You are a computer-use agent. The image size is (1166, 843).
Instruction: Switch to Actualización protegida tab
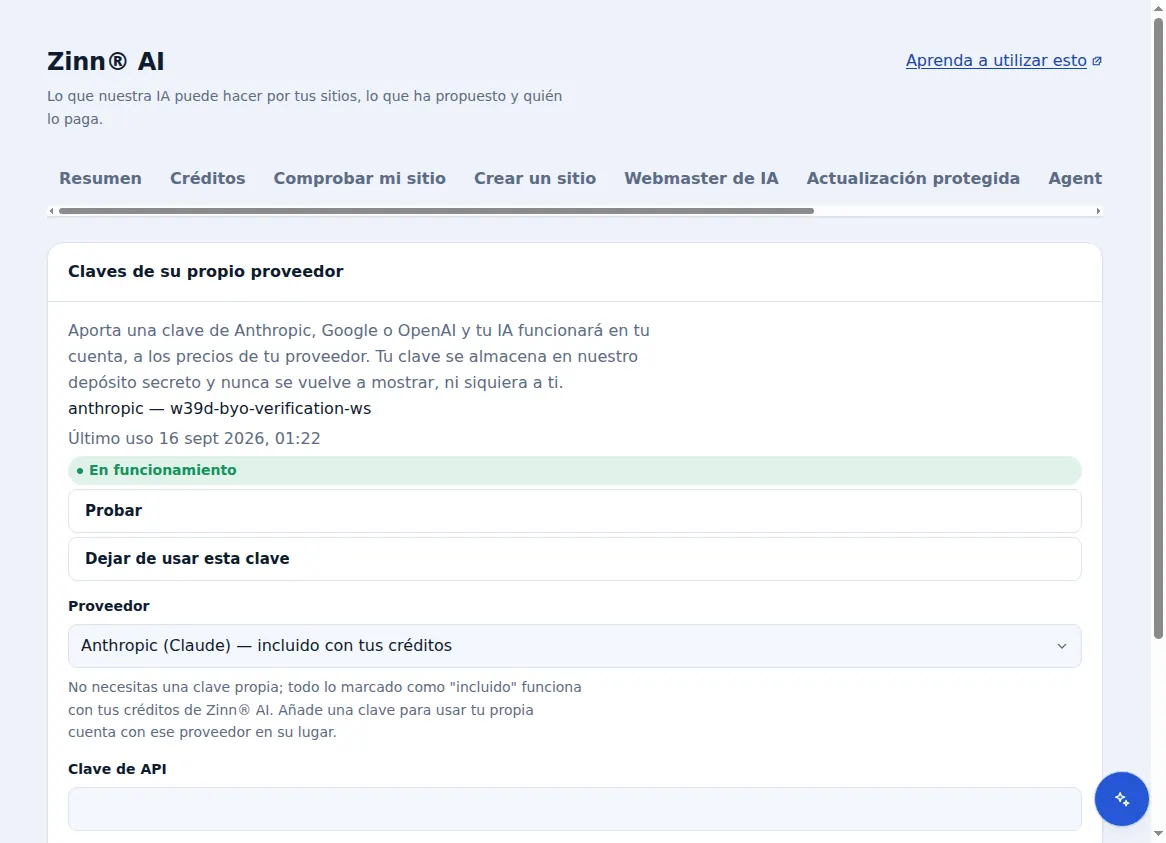[912, 178]
